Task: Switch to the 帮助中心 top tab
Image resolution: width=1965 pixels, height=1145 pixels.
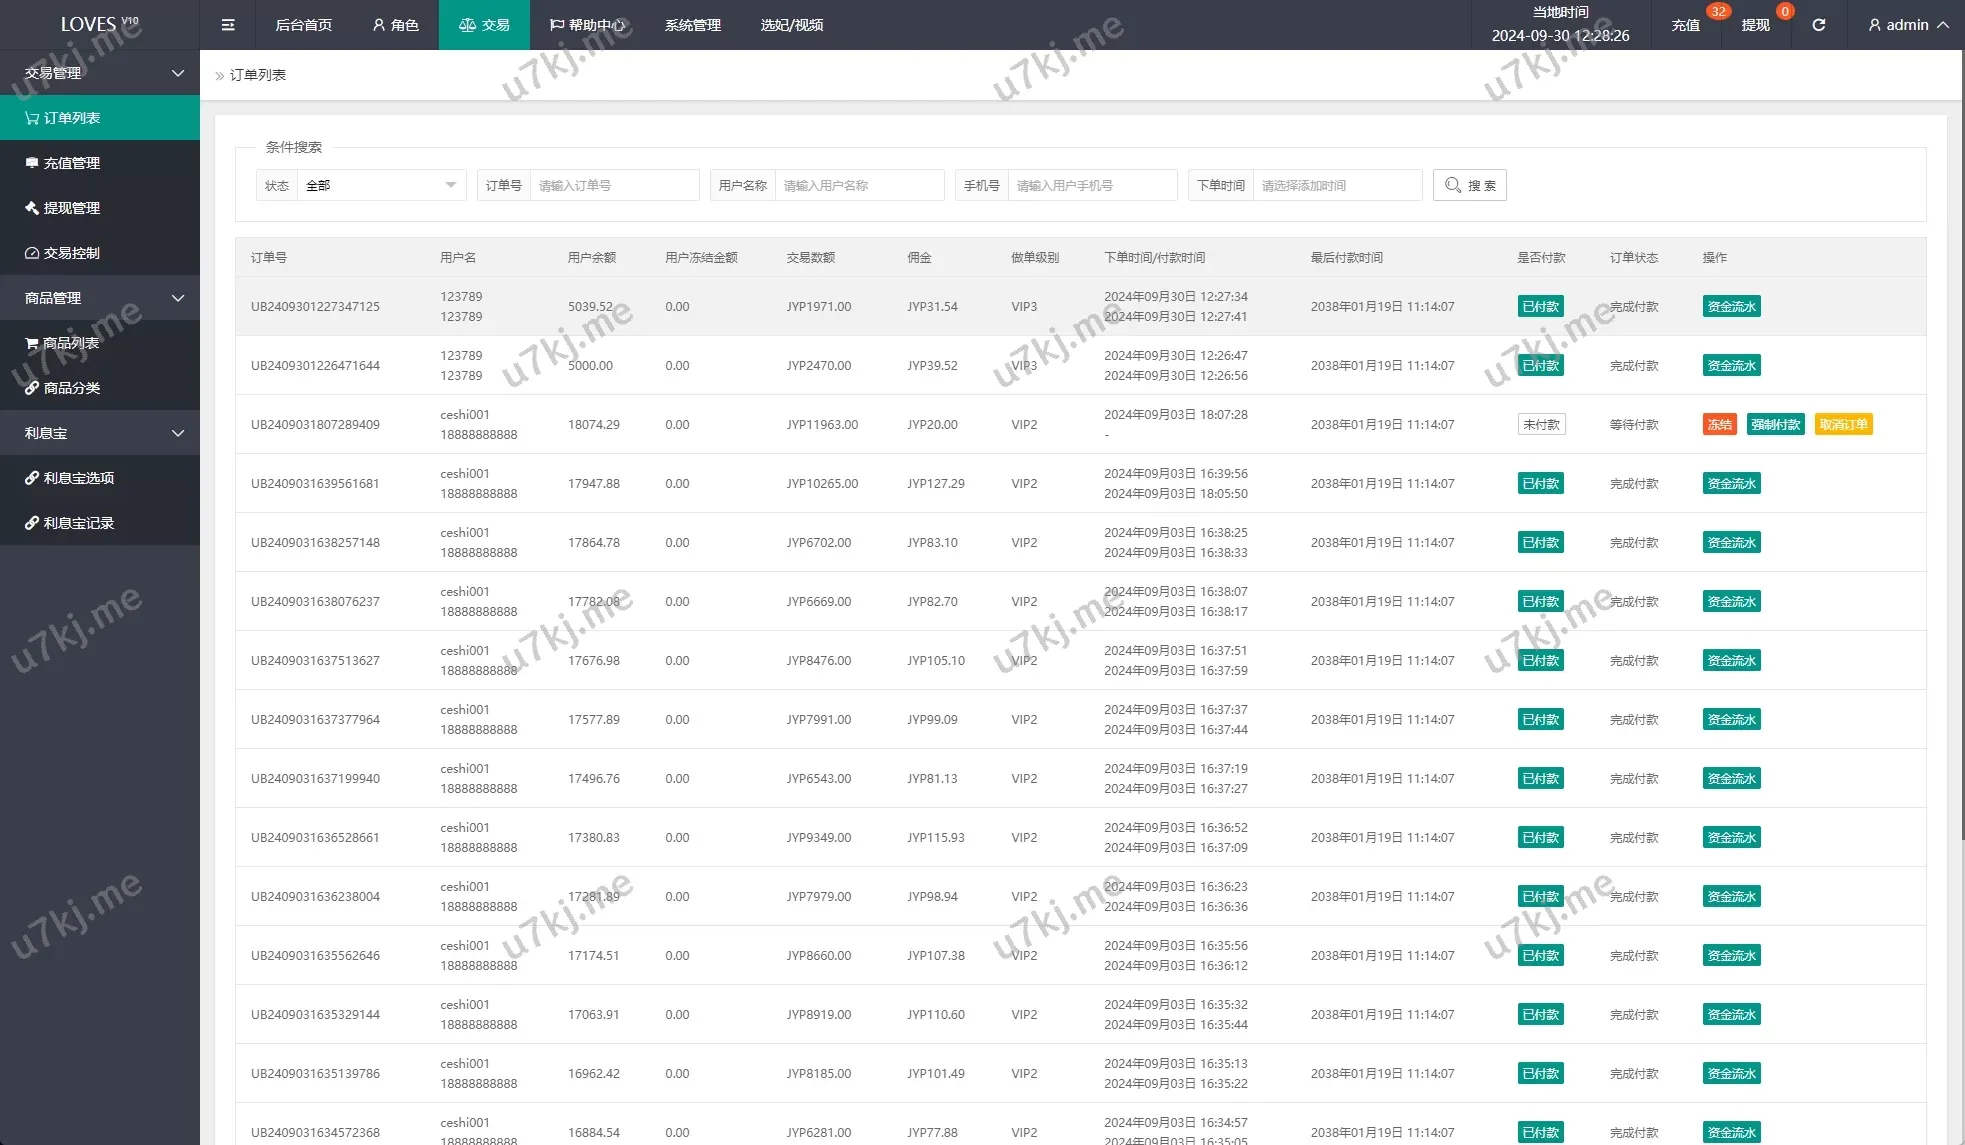Action: (588, 25)
